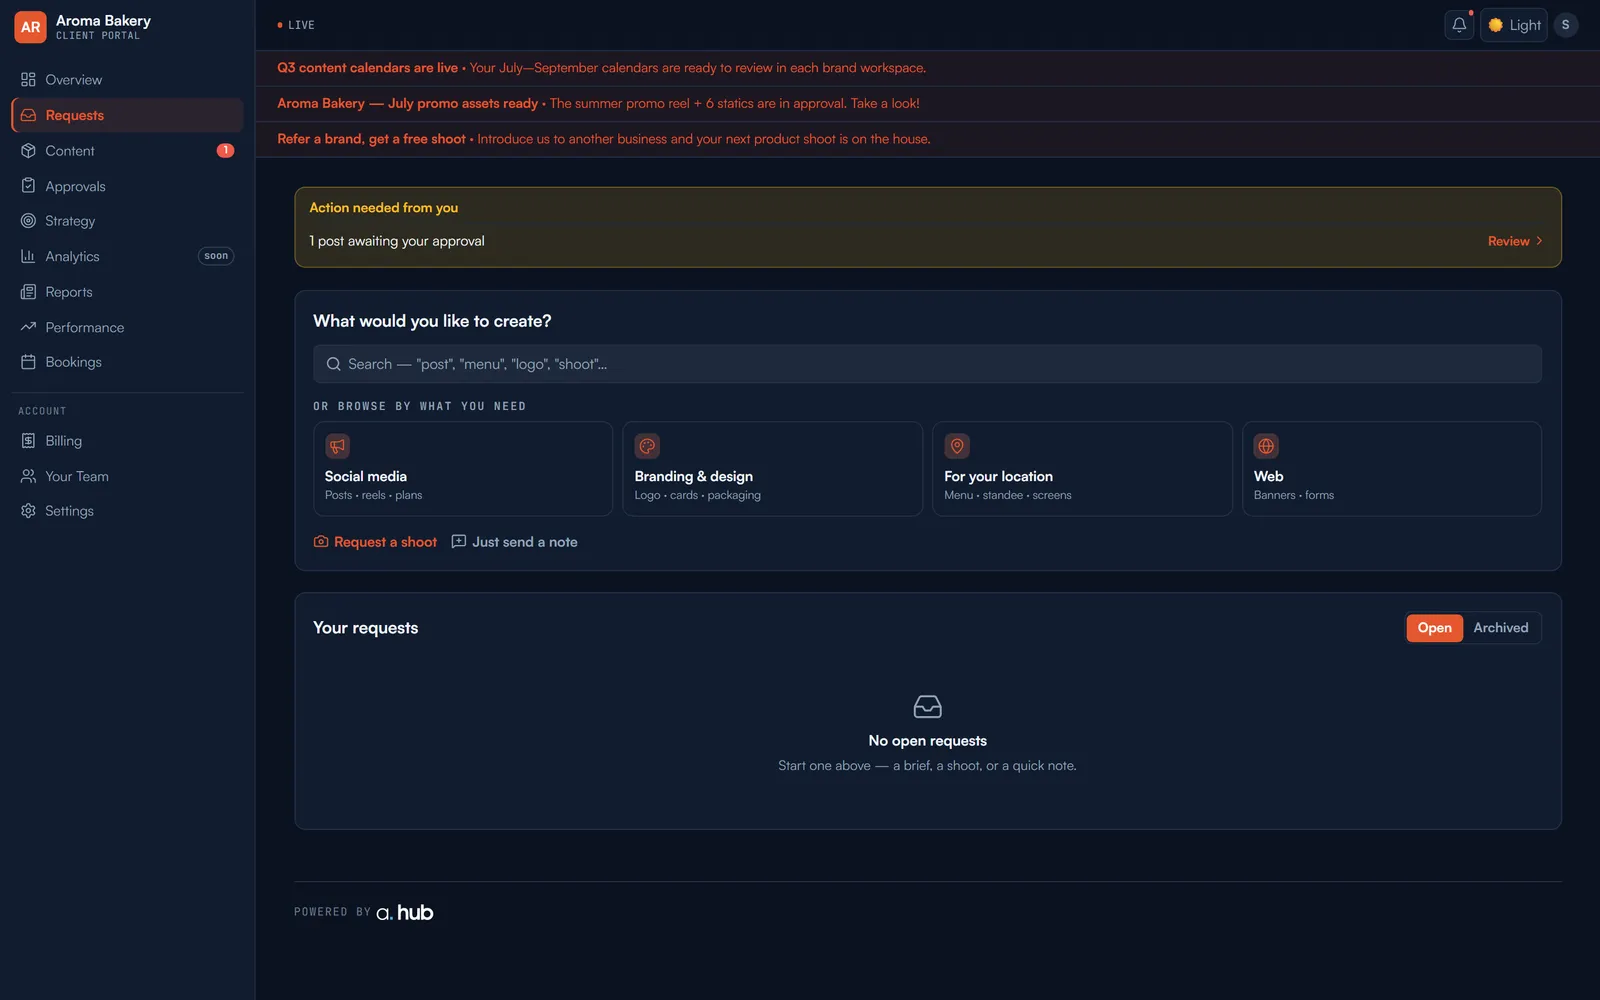Click the Content badge showing 1
Image resolution: width=1600 pixels, height=1000 pixels.
[x=226, y=151]
